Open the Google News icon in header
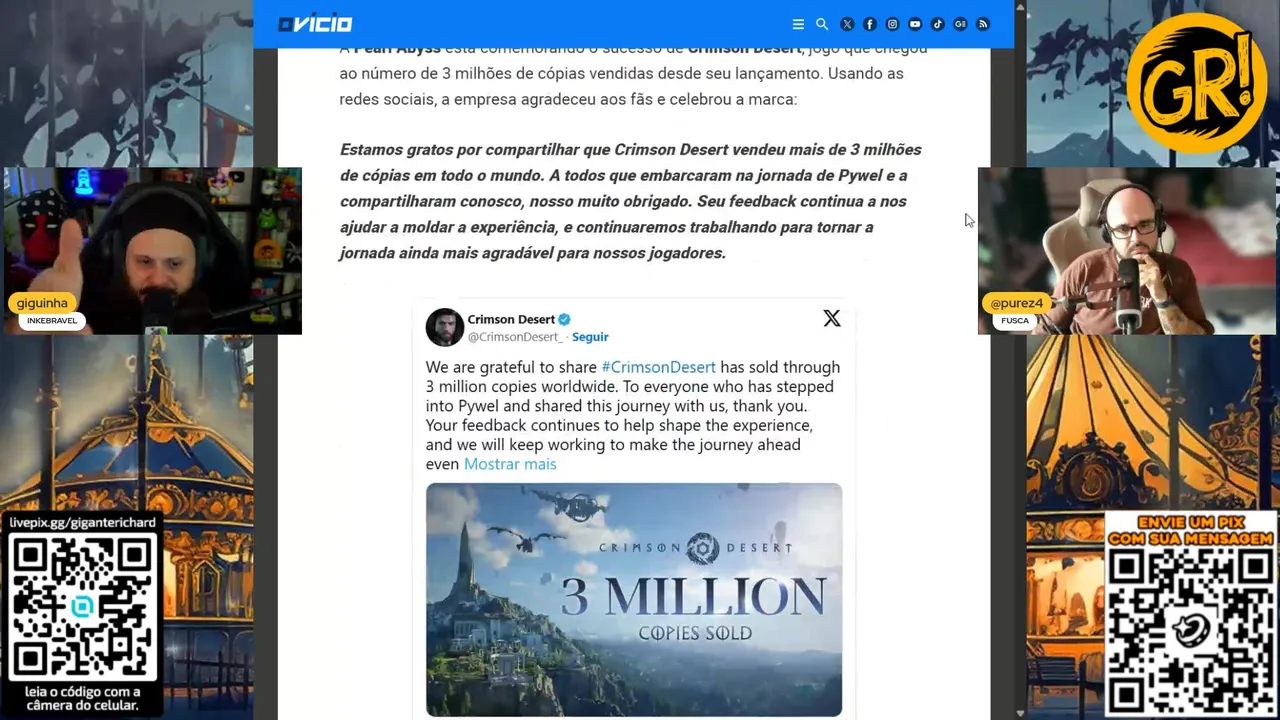Viewport: 1280px width, 720px height. coord(960,24)
